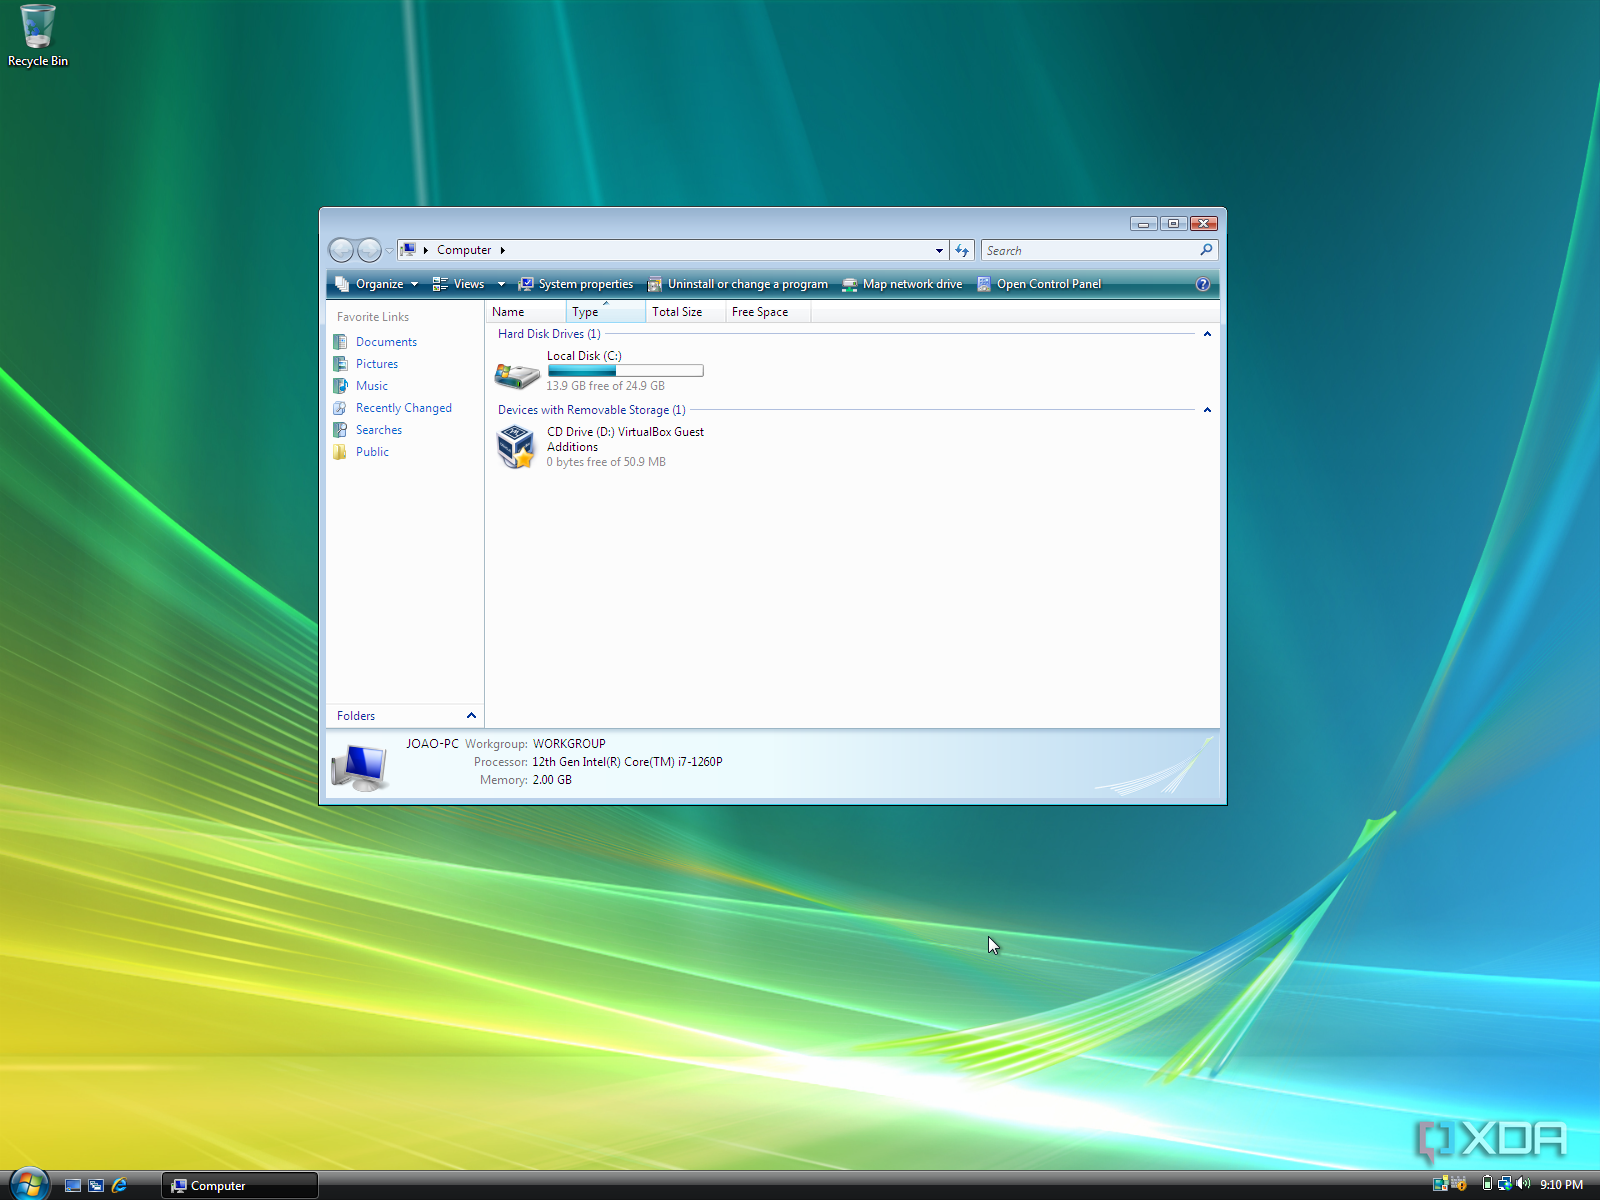The width and height of the screenshot is (1600, 1200).
Task: Sort by the Free Space column header
Action: (x=768, y=312)
